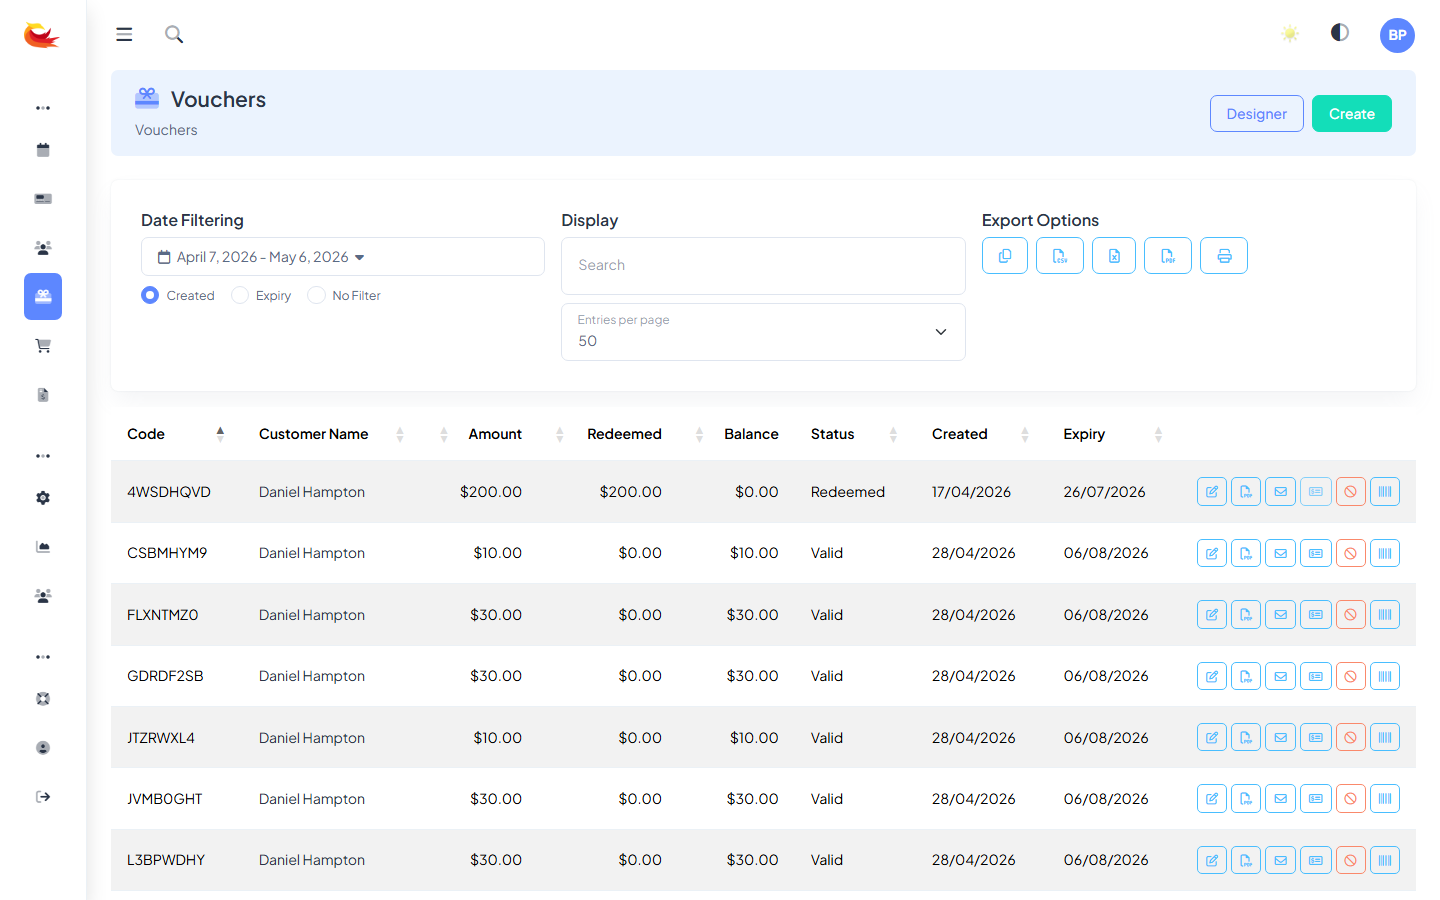This screenshot has width=1440, height=900.
Task: Export vouchers as CSV
Action: [1060, 256]
